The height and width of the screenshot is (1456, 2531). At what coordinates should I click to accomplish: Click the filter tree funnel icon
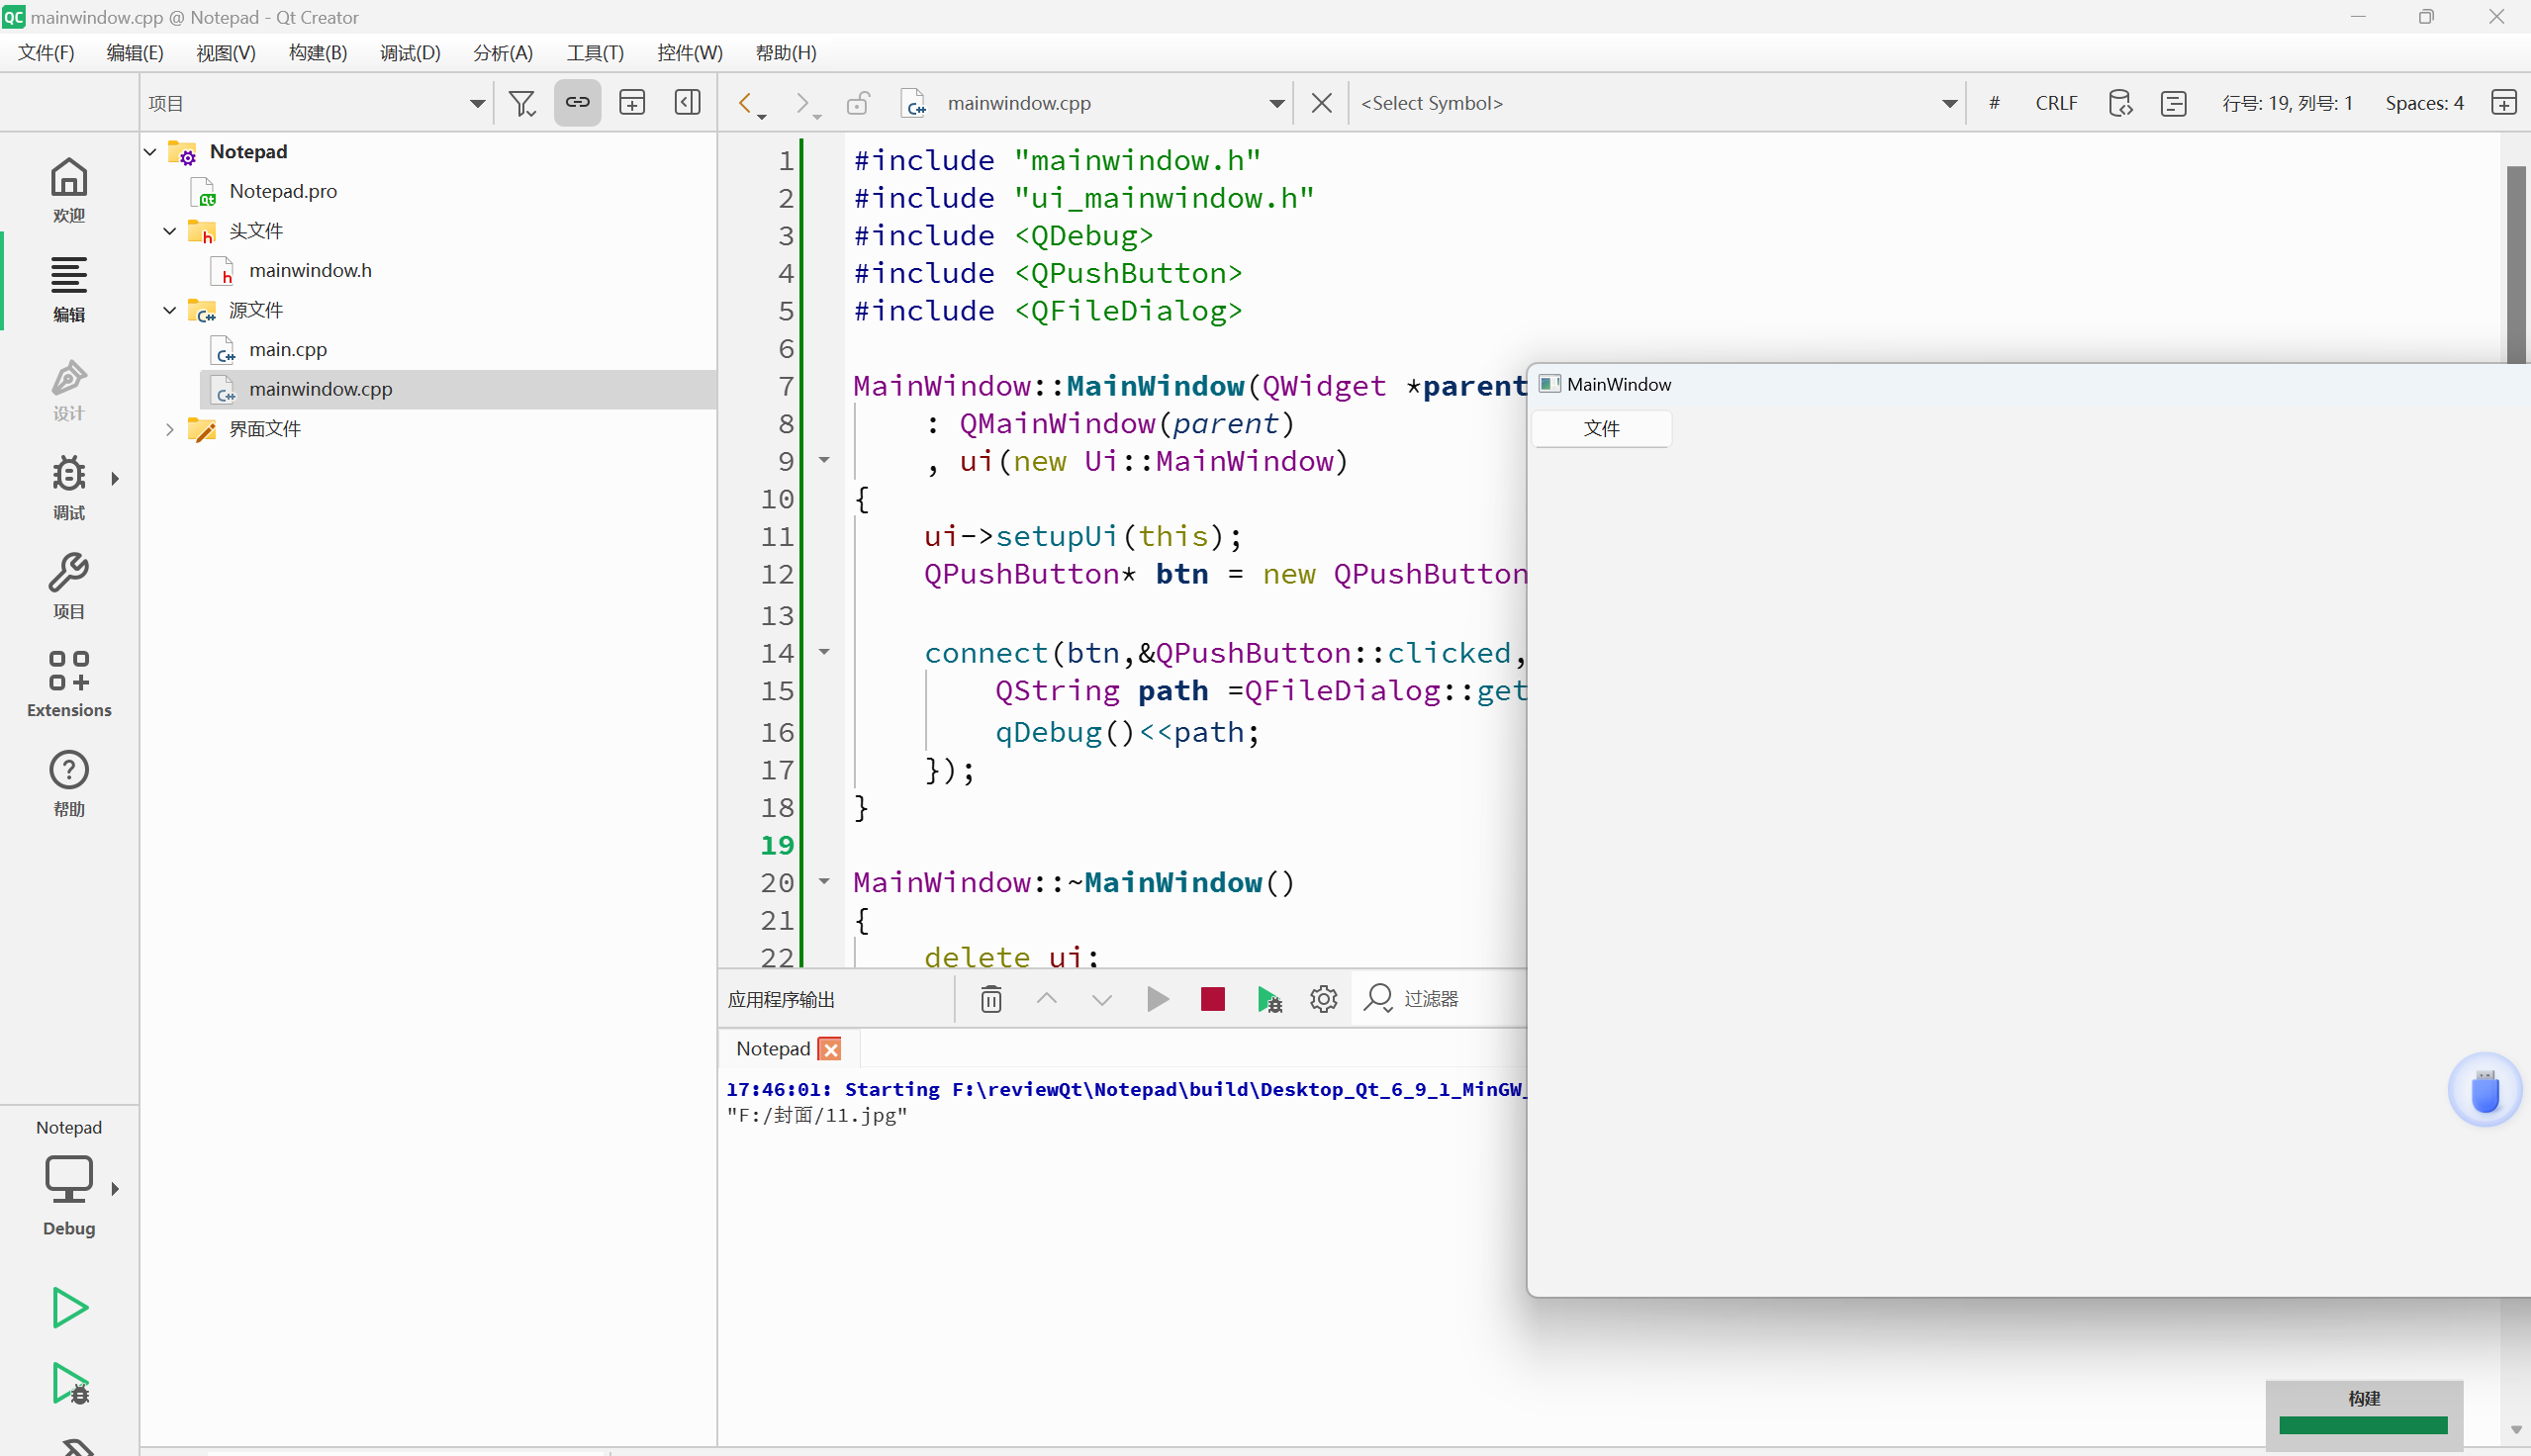(x=522, y=103)
